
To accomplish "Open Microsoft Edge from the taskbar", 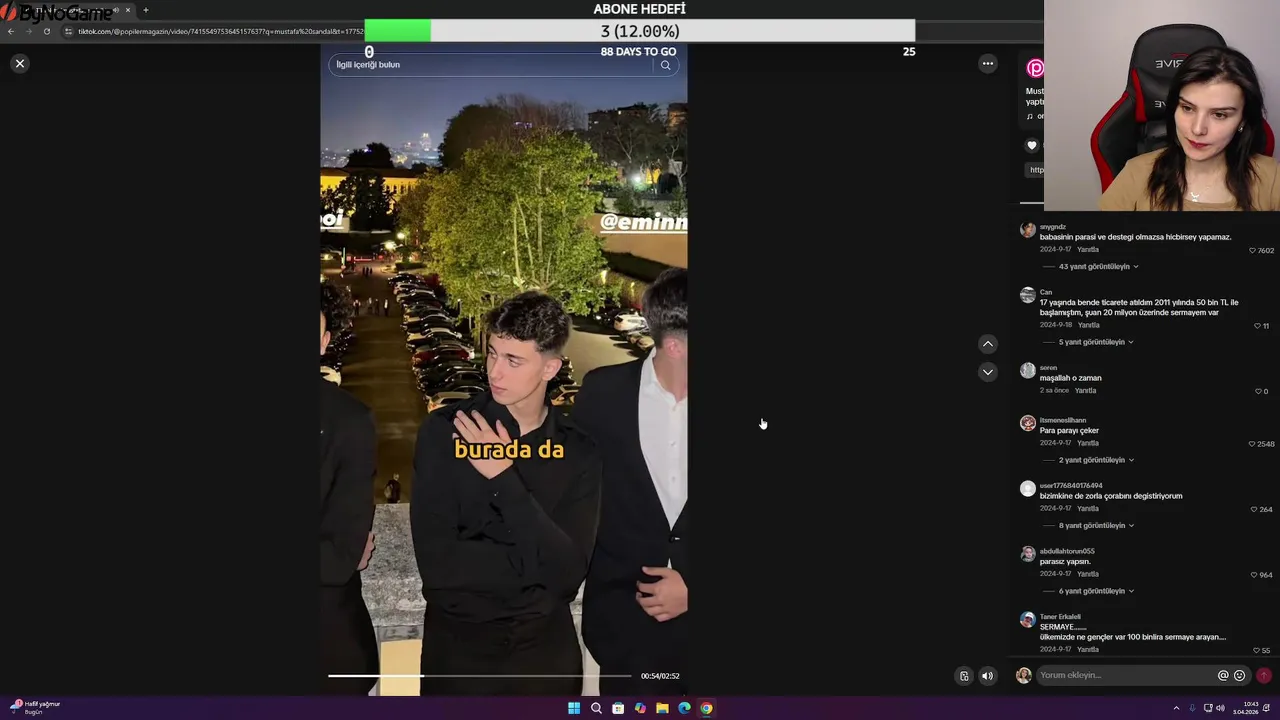I will point(684,708).
